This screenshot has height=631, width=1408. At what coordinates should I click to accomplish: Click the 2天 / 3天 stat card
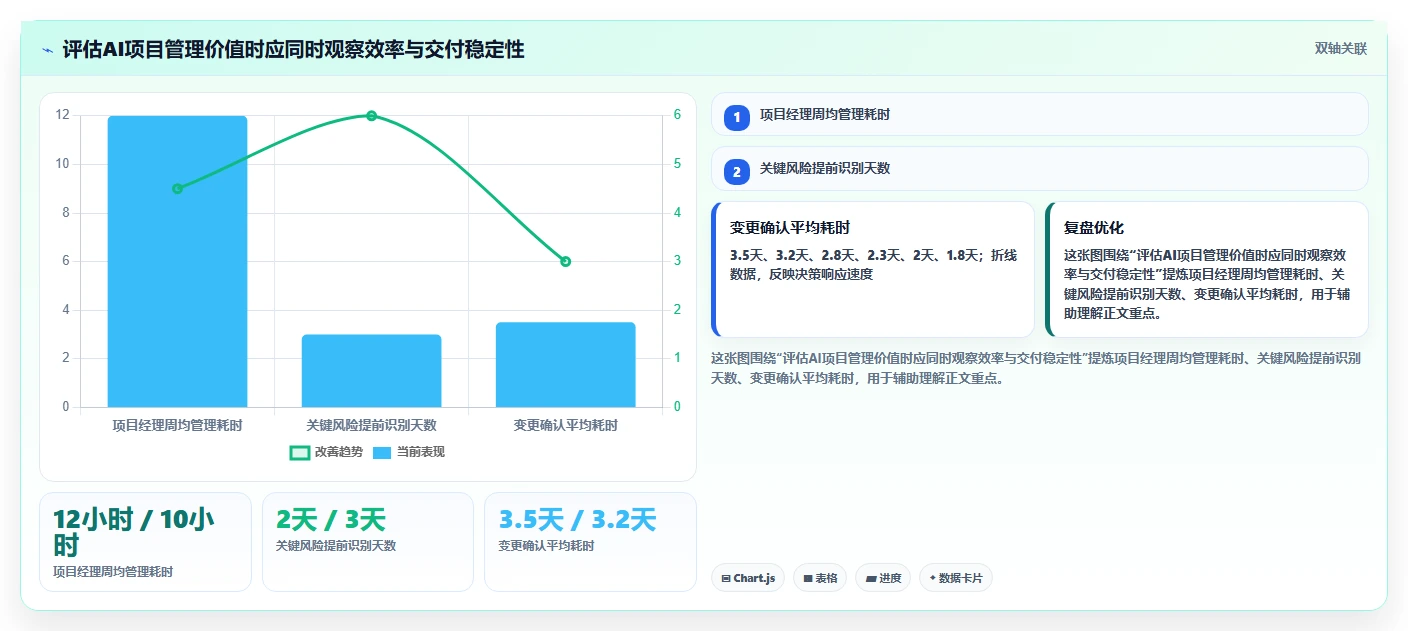pos(368,542)
